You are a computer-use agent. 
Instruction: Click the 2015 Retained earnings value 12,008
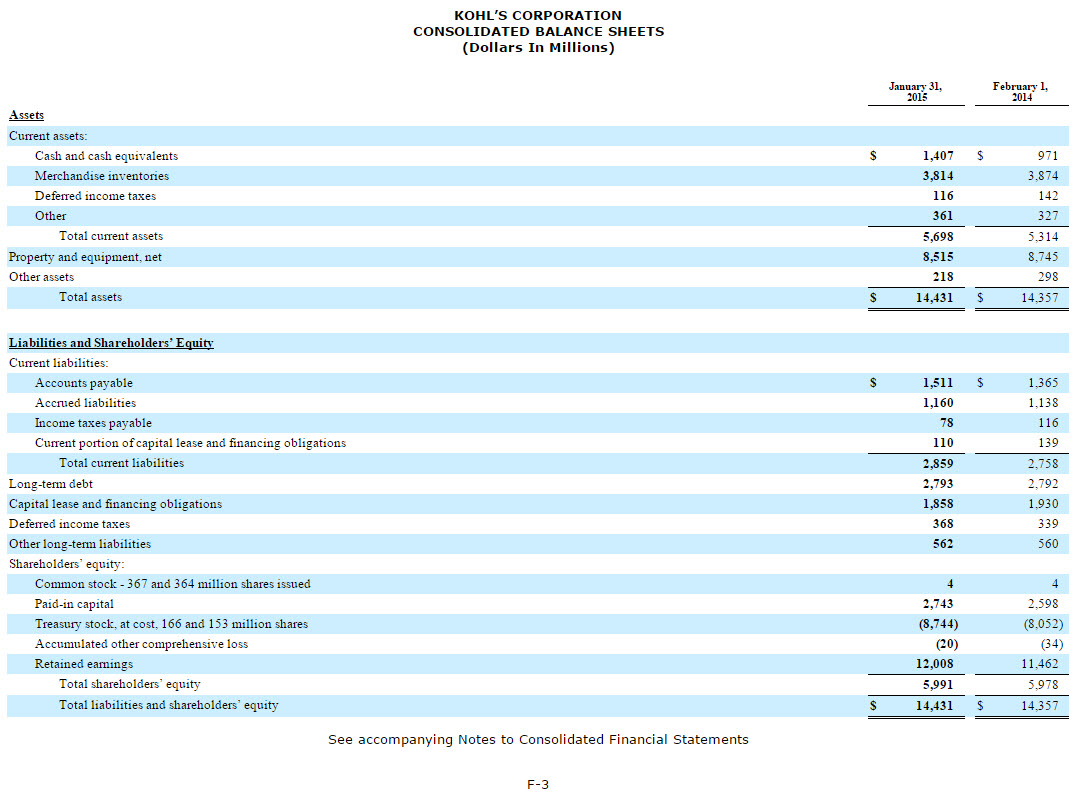click(934, 664)
